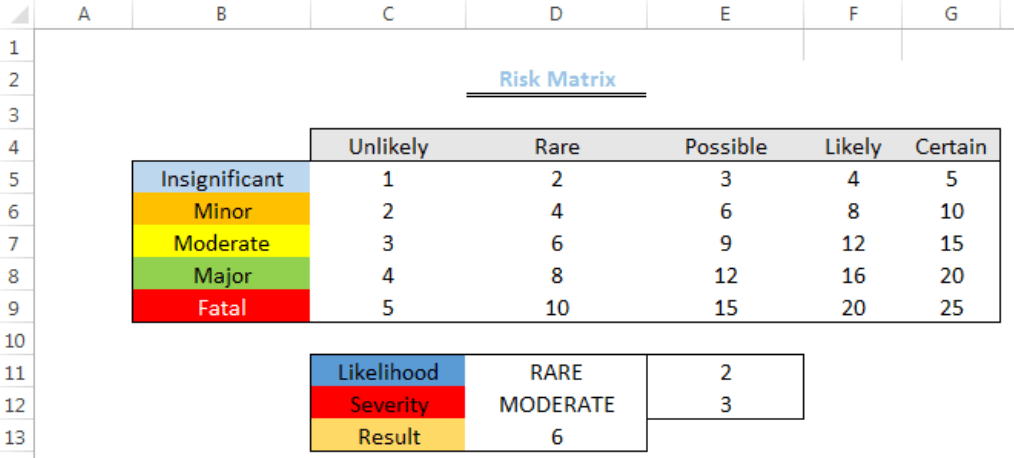Viewport: 1014px width, 458px height.
Task: Click the RARE likelihood input cell
Action: coord(556,372)
